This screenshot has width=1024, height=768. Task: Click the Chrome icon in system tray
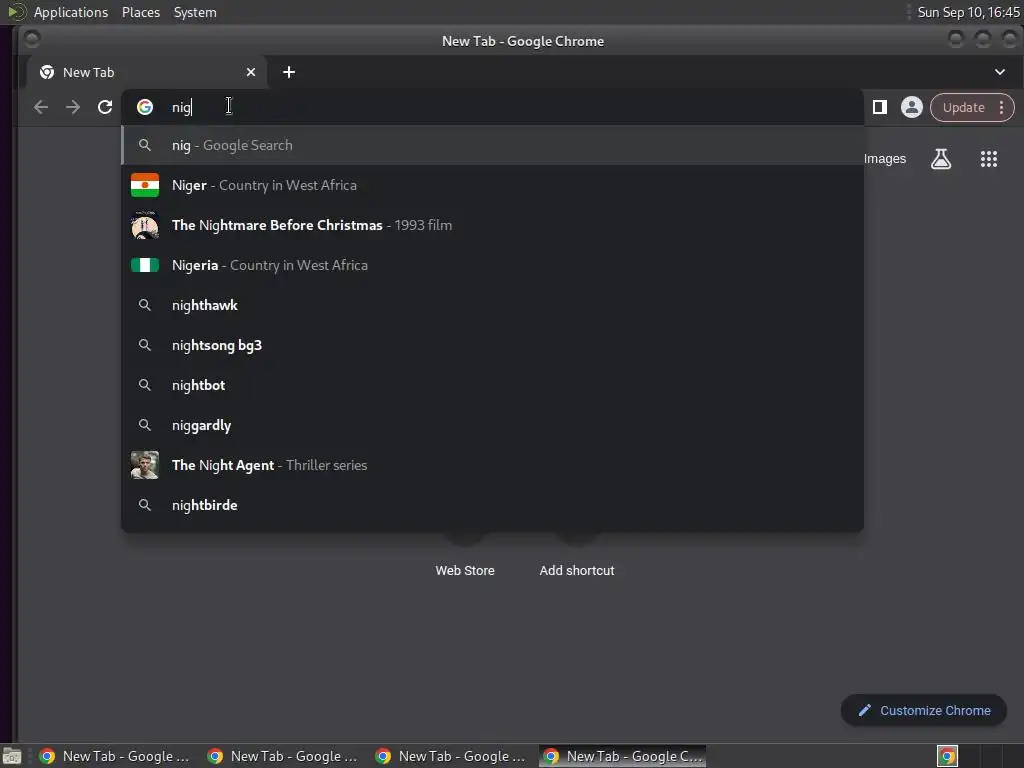[947, 756]
